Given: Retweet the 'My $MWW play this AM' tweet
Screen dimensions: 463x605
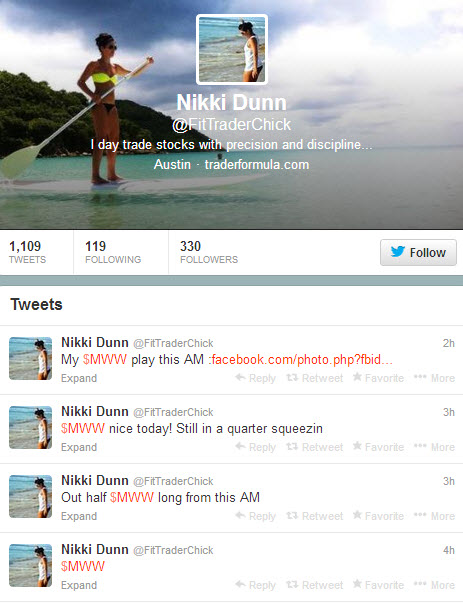Looking at the screenshot, I should click(x=314, y=378).
